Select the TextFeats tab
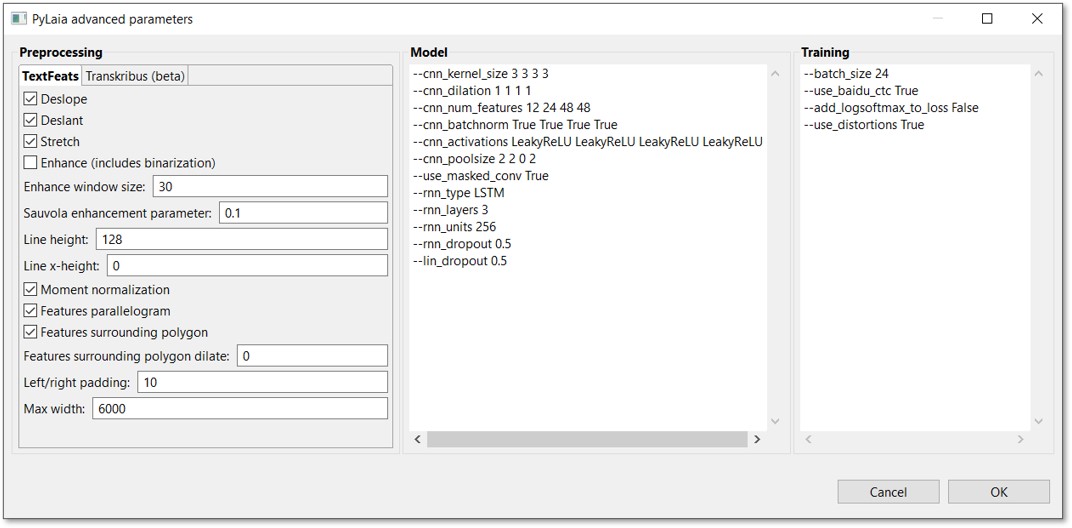The image size is (1072, 528). click(x=50, y=76)
